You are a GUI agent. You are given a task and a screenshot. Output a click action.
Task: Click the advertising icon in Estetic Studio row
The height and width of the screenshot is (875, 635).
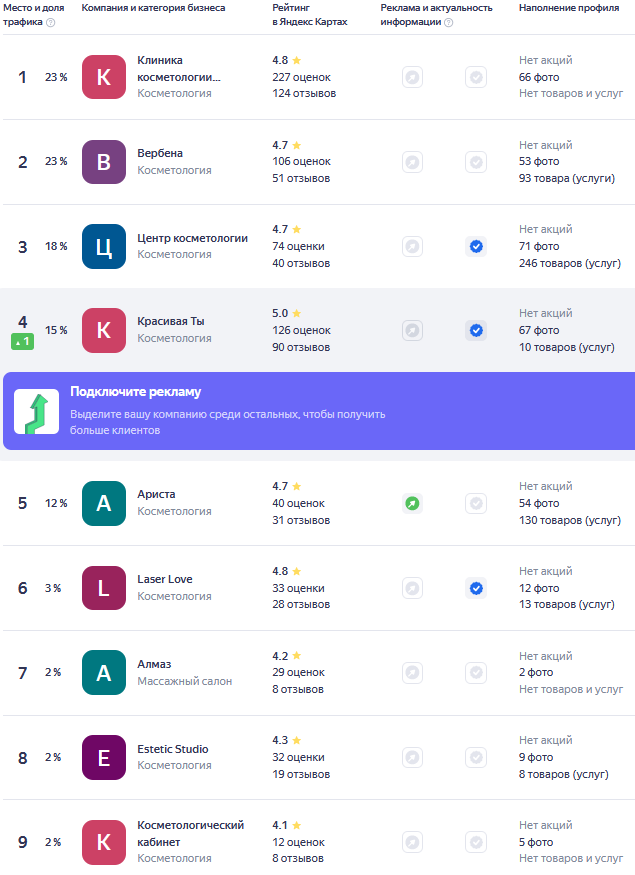(412, 757)
